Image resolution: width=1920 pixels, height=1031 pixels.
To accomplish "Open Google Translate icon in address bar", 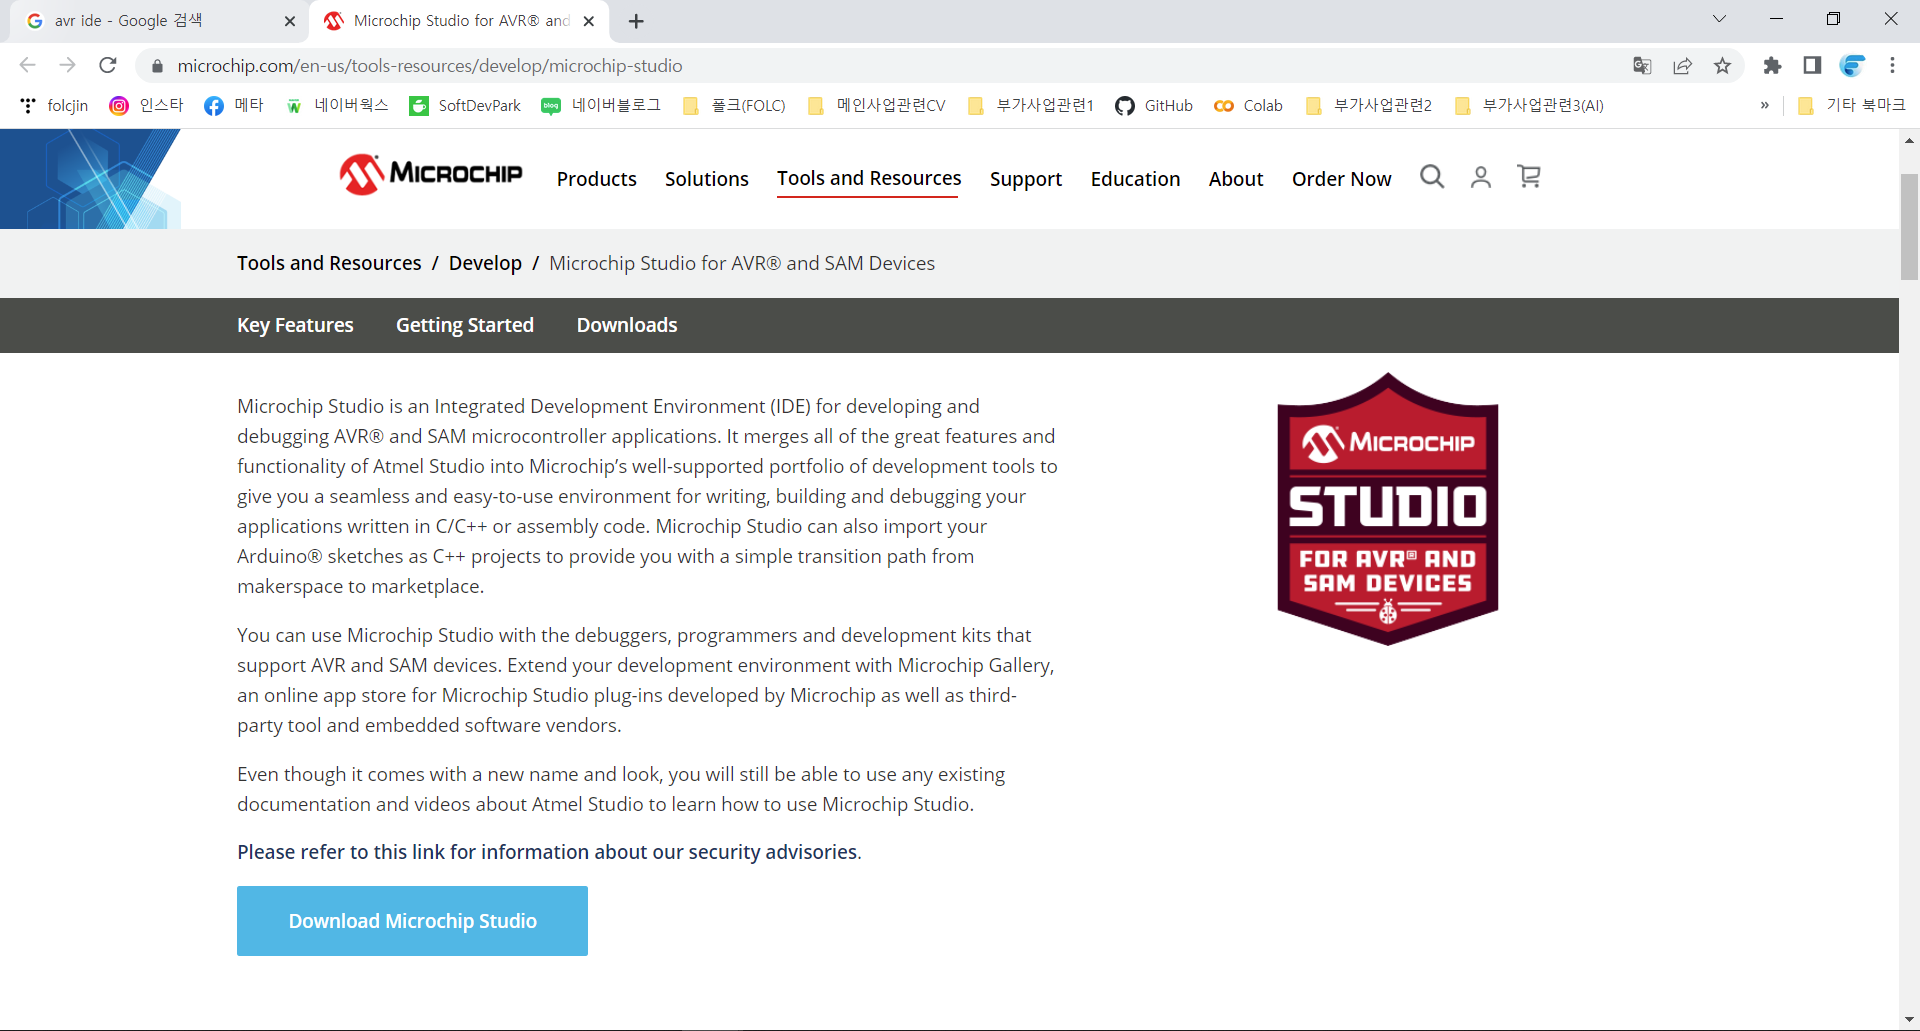I will [1642, 65].
